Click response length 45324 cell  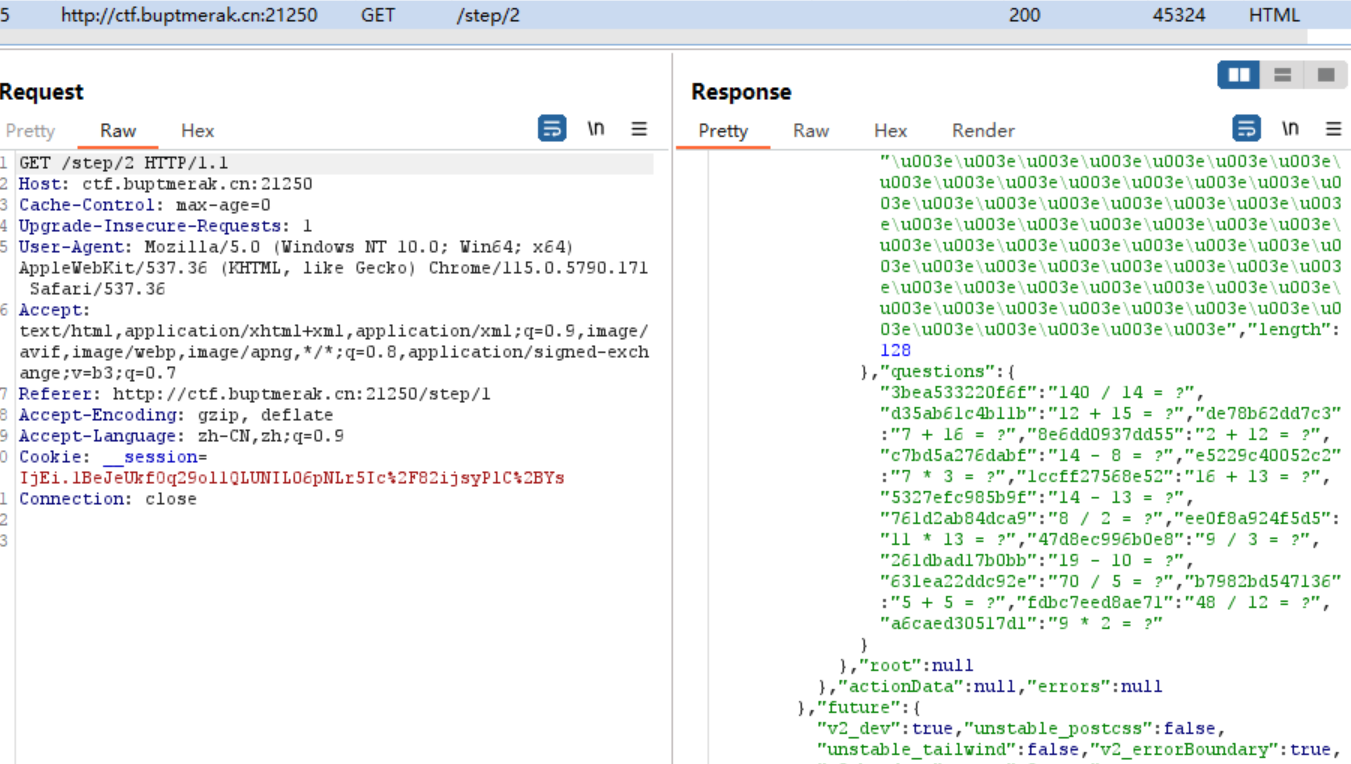(x=1179, y=15)
